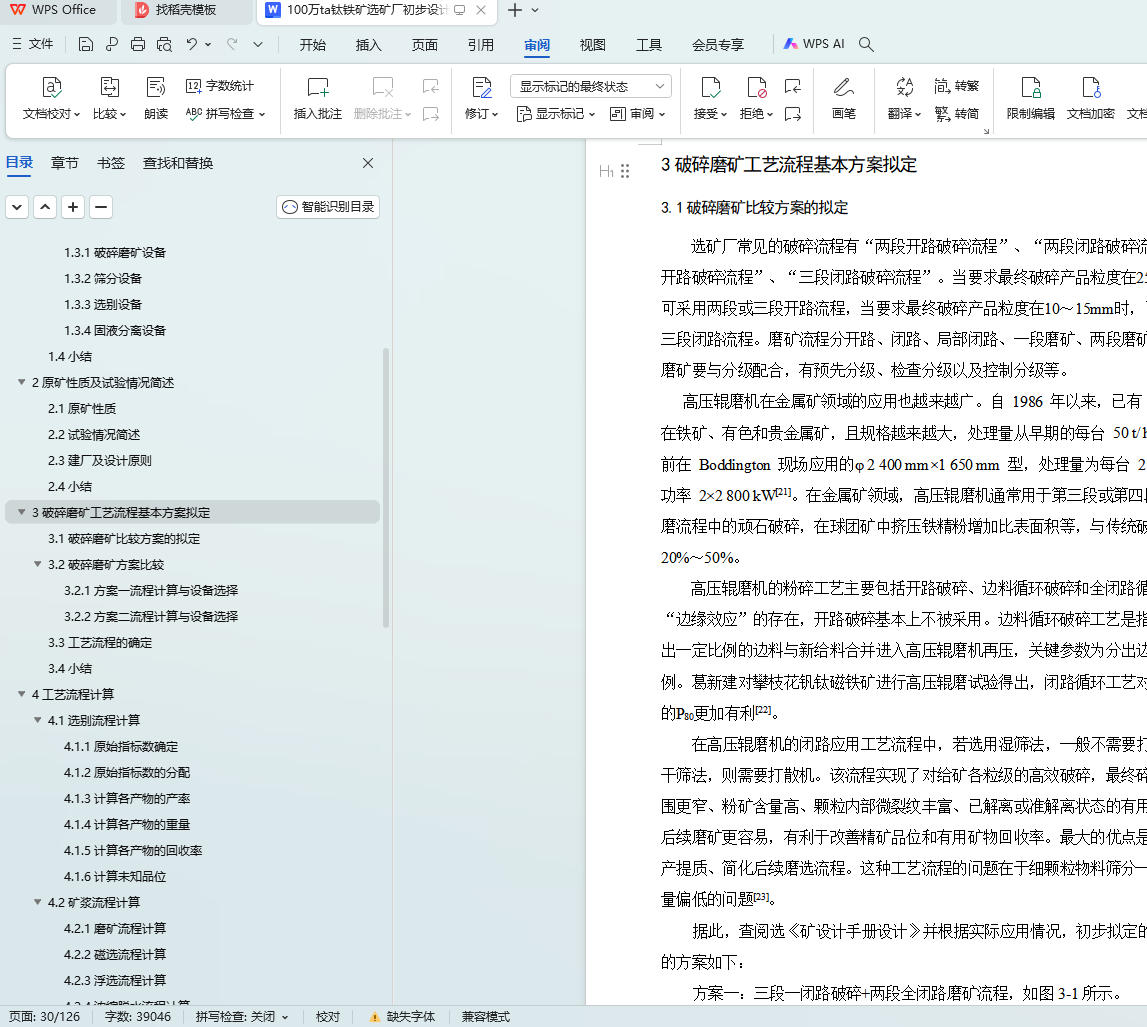
Task: Open 开始 ribbon tab
Action: 312,45
